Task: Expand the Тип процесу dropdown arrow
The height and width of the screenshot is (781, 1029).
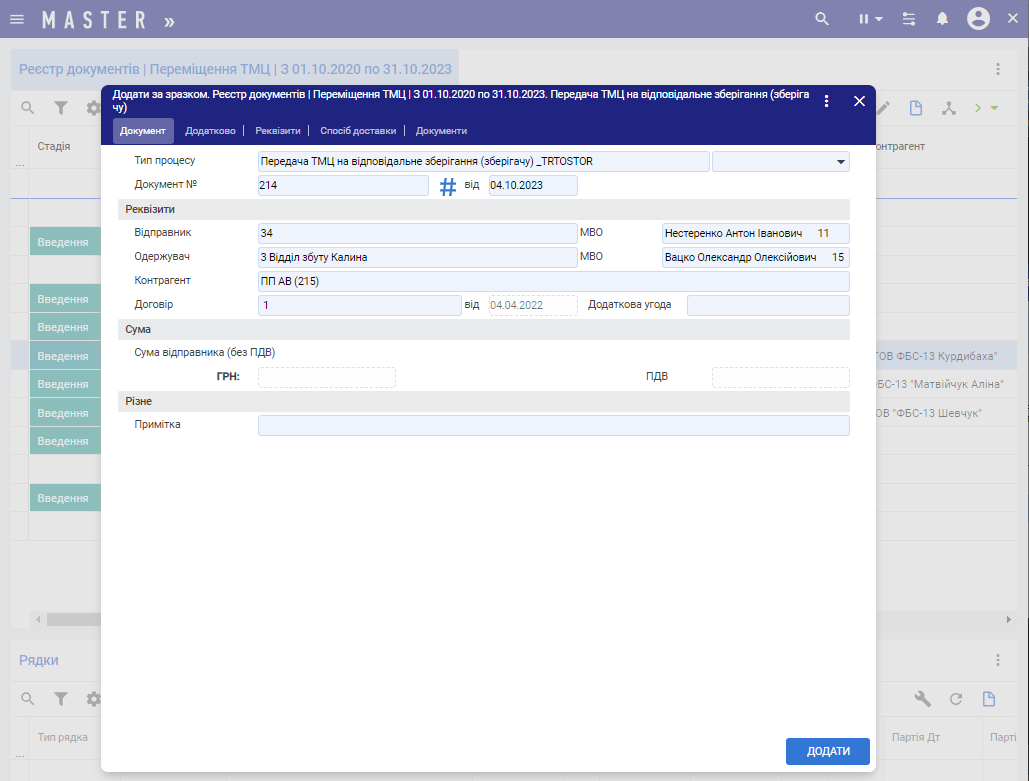Action: (840, 162)
